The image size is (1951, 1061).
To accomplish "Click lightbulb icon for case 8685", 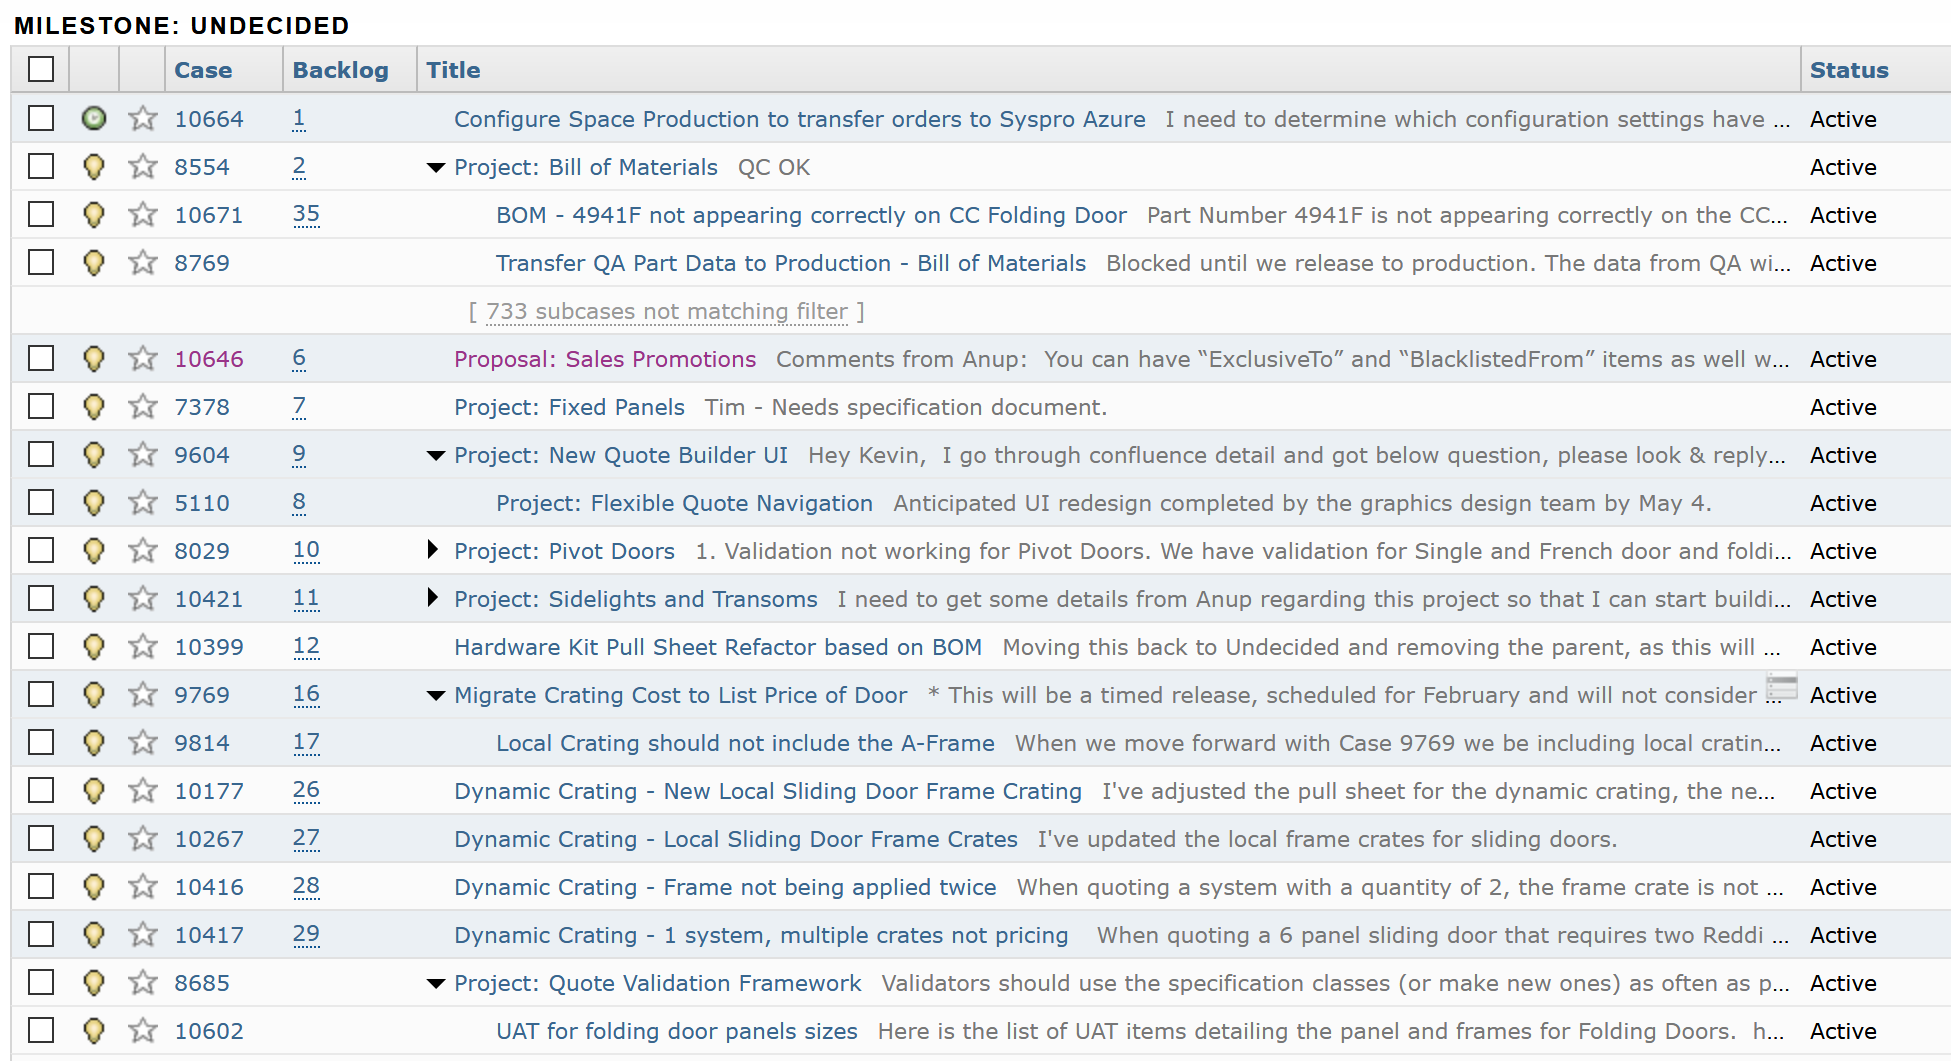I will click(94, 983).
